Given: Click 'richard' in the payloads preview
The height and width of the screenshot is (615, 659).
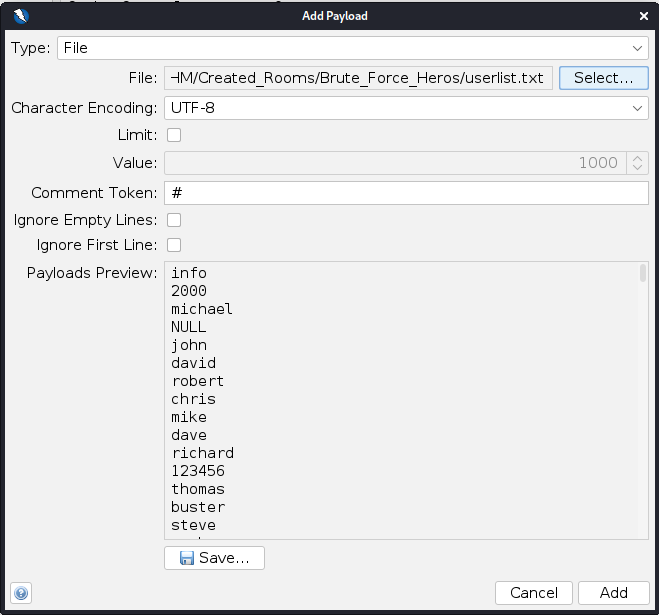Looking at the screenshot, I should 202,453.
